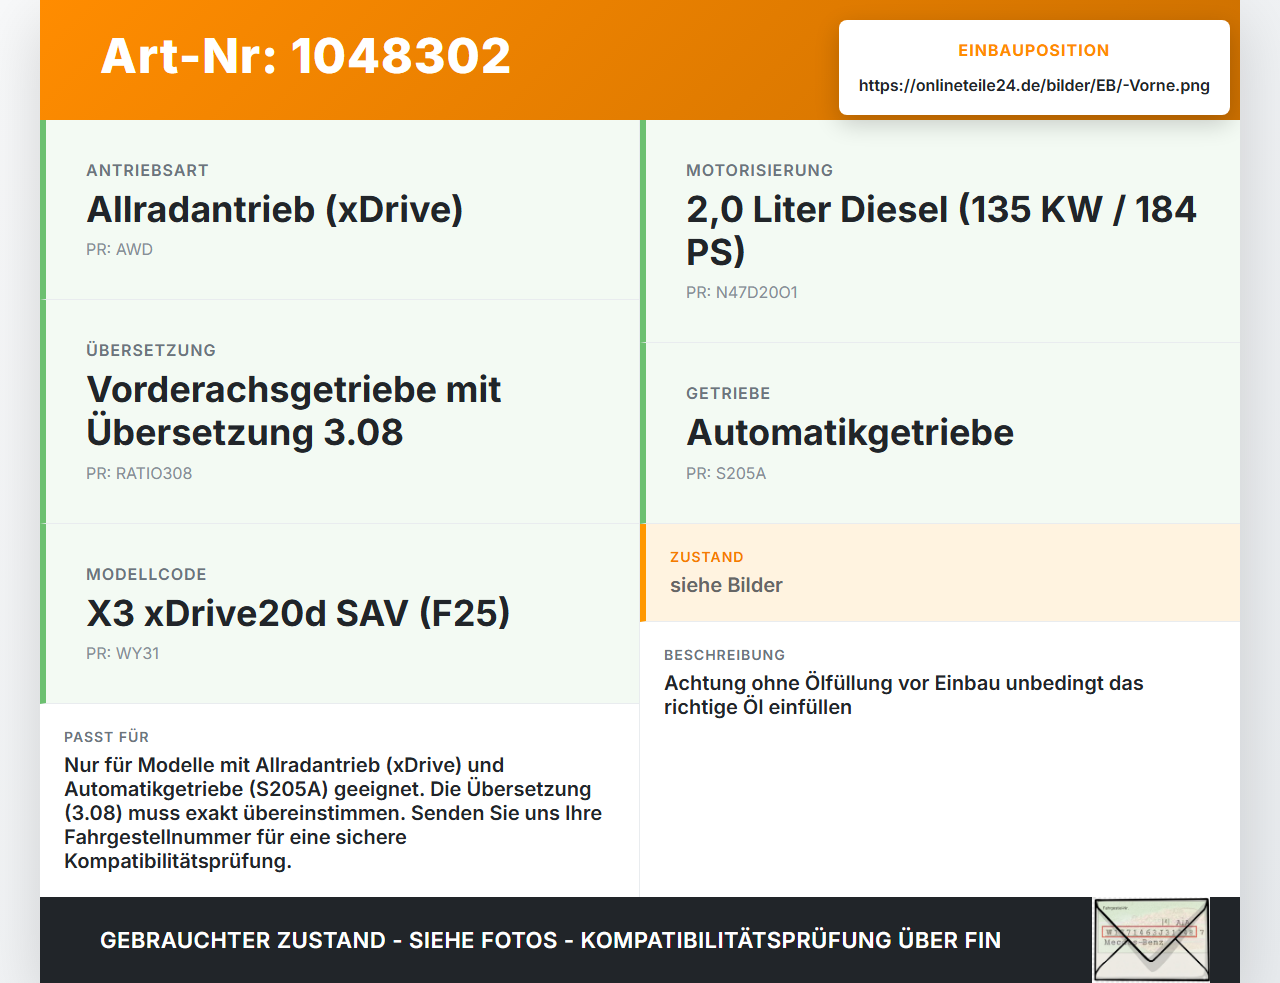The image size is (1280, 983).
Task: Click the PASST FÜR label
Action: click(106, 737)
